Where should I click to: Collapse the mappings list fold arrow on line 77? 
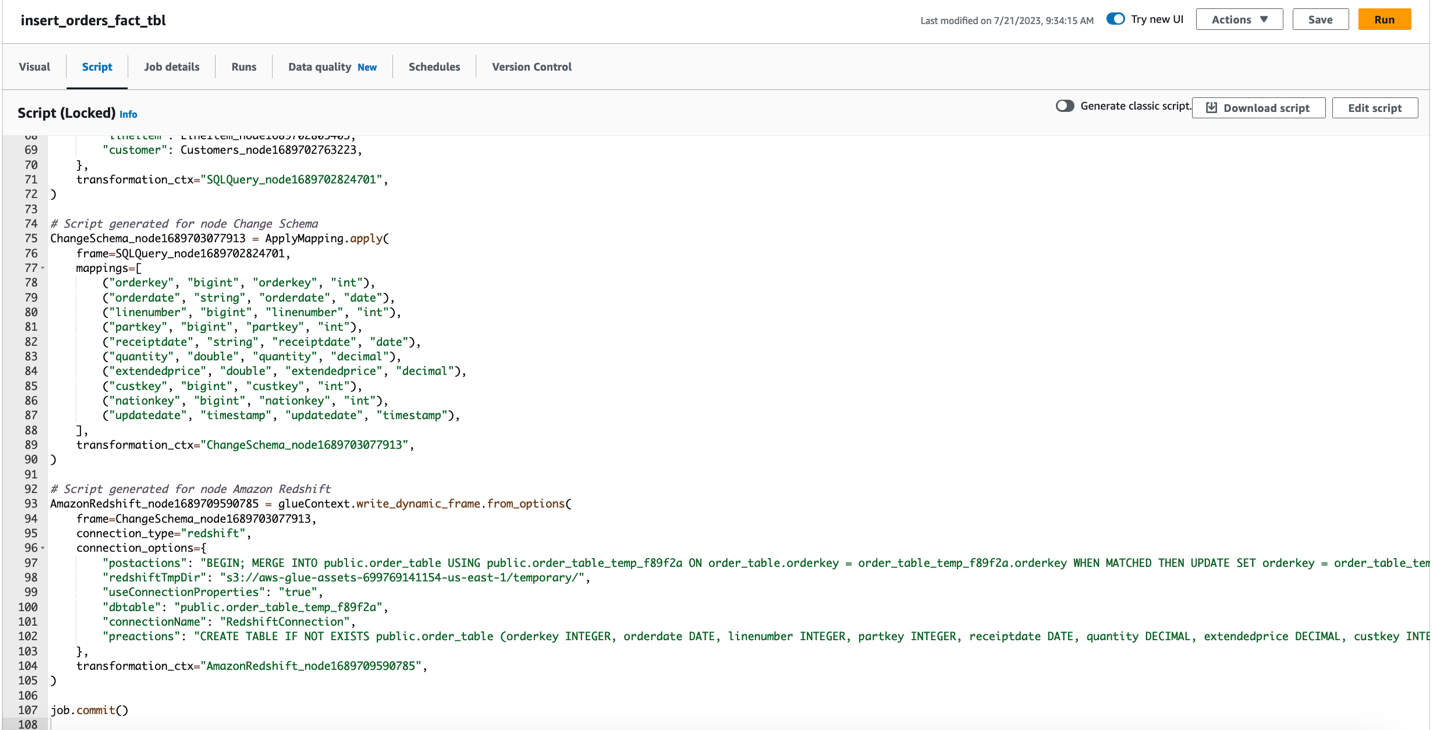click(x=43, y=268)
